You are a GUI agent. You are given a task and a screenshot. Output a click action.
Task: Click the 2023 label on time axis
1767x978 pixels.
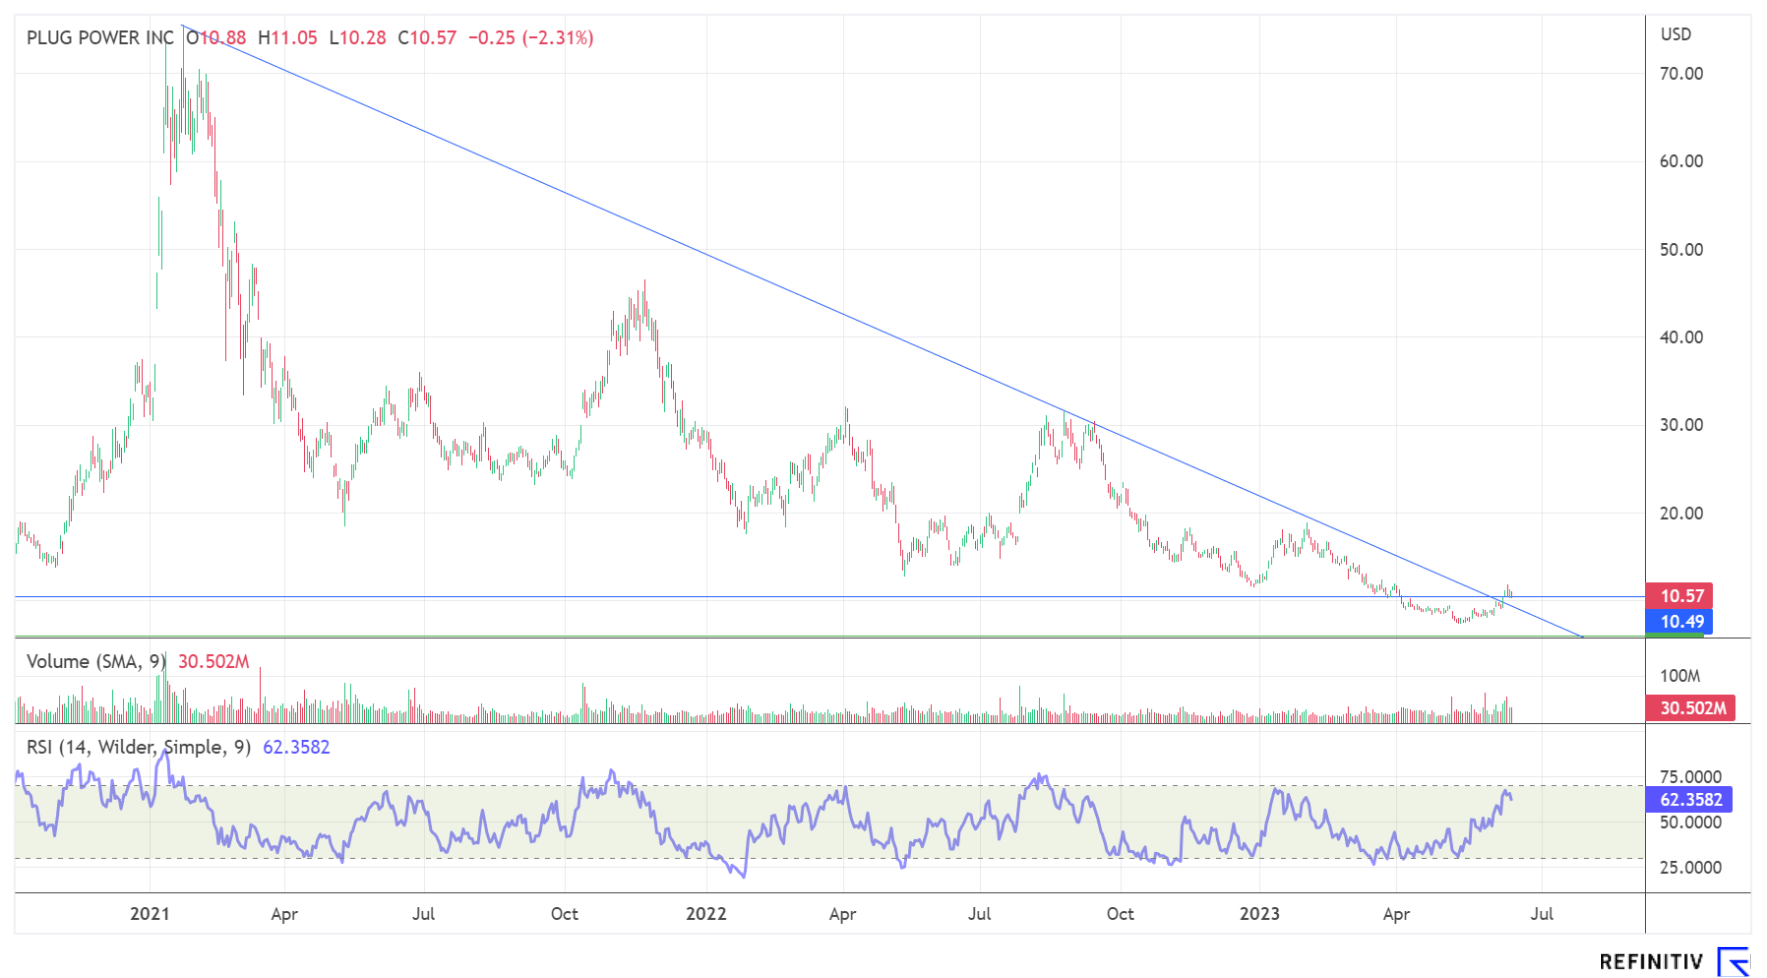[x=1259, y=913]
